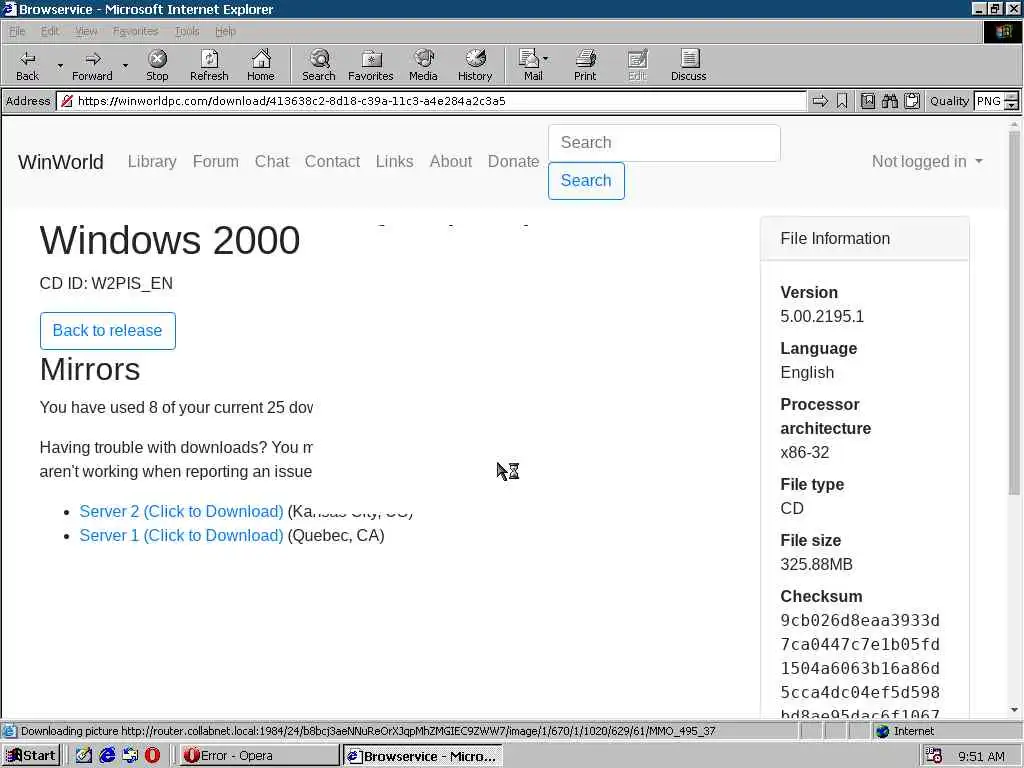This screenshot has height=768, width=1024.
Task: Click the address bar URL field
Action: tap(431, 101)
